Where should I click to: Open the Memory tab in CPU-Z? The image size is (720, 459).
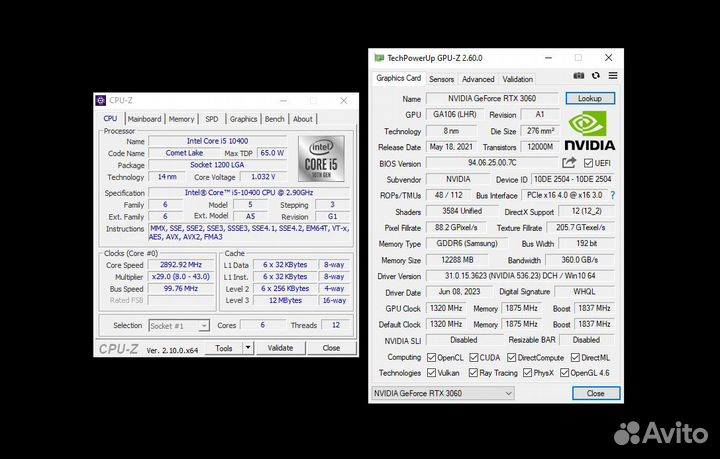pyautogui.click(x=181, y=119)
